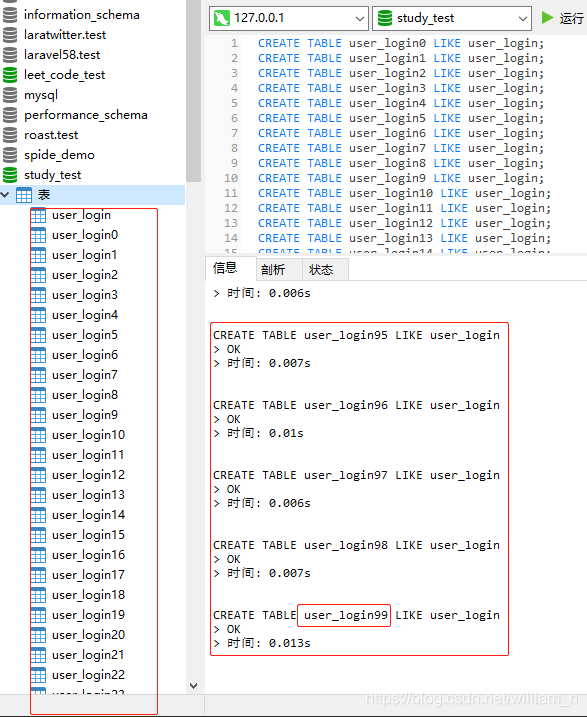Viewport: 587px width, 717px height.
Task: Click the green leet_code_test database icon
Action: click(10, 75)
